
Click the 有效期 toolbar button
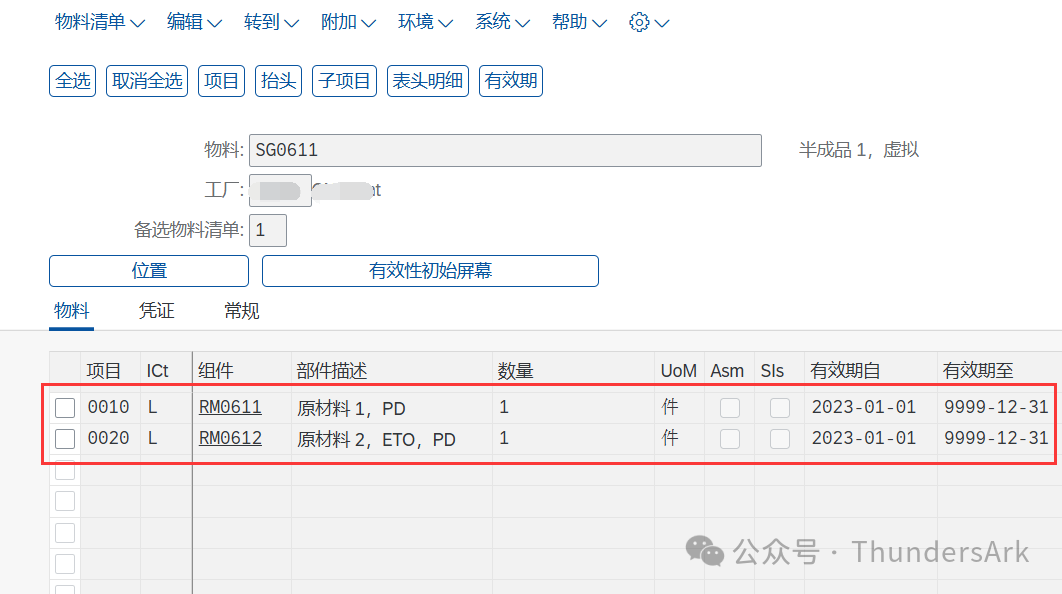(511, 81)
